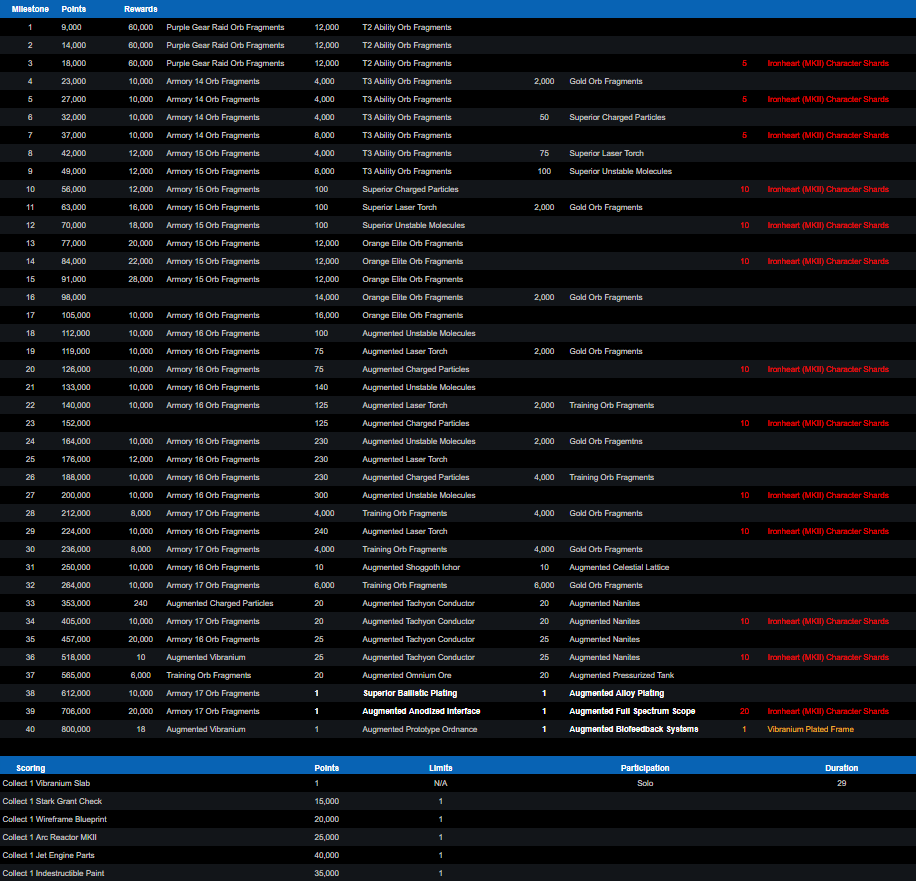Select Collect 1 Stark Grant Check row

(x=52, y=802)
